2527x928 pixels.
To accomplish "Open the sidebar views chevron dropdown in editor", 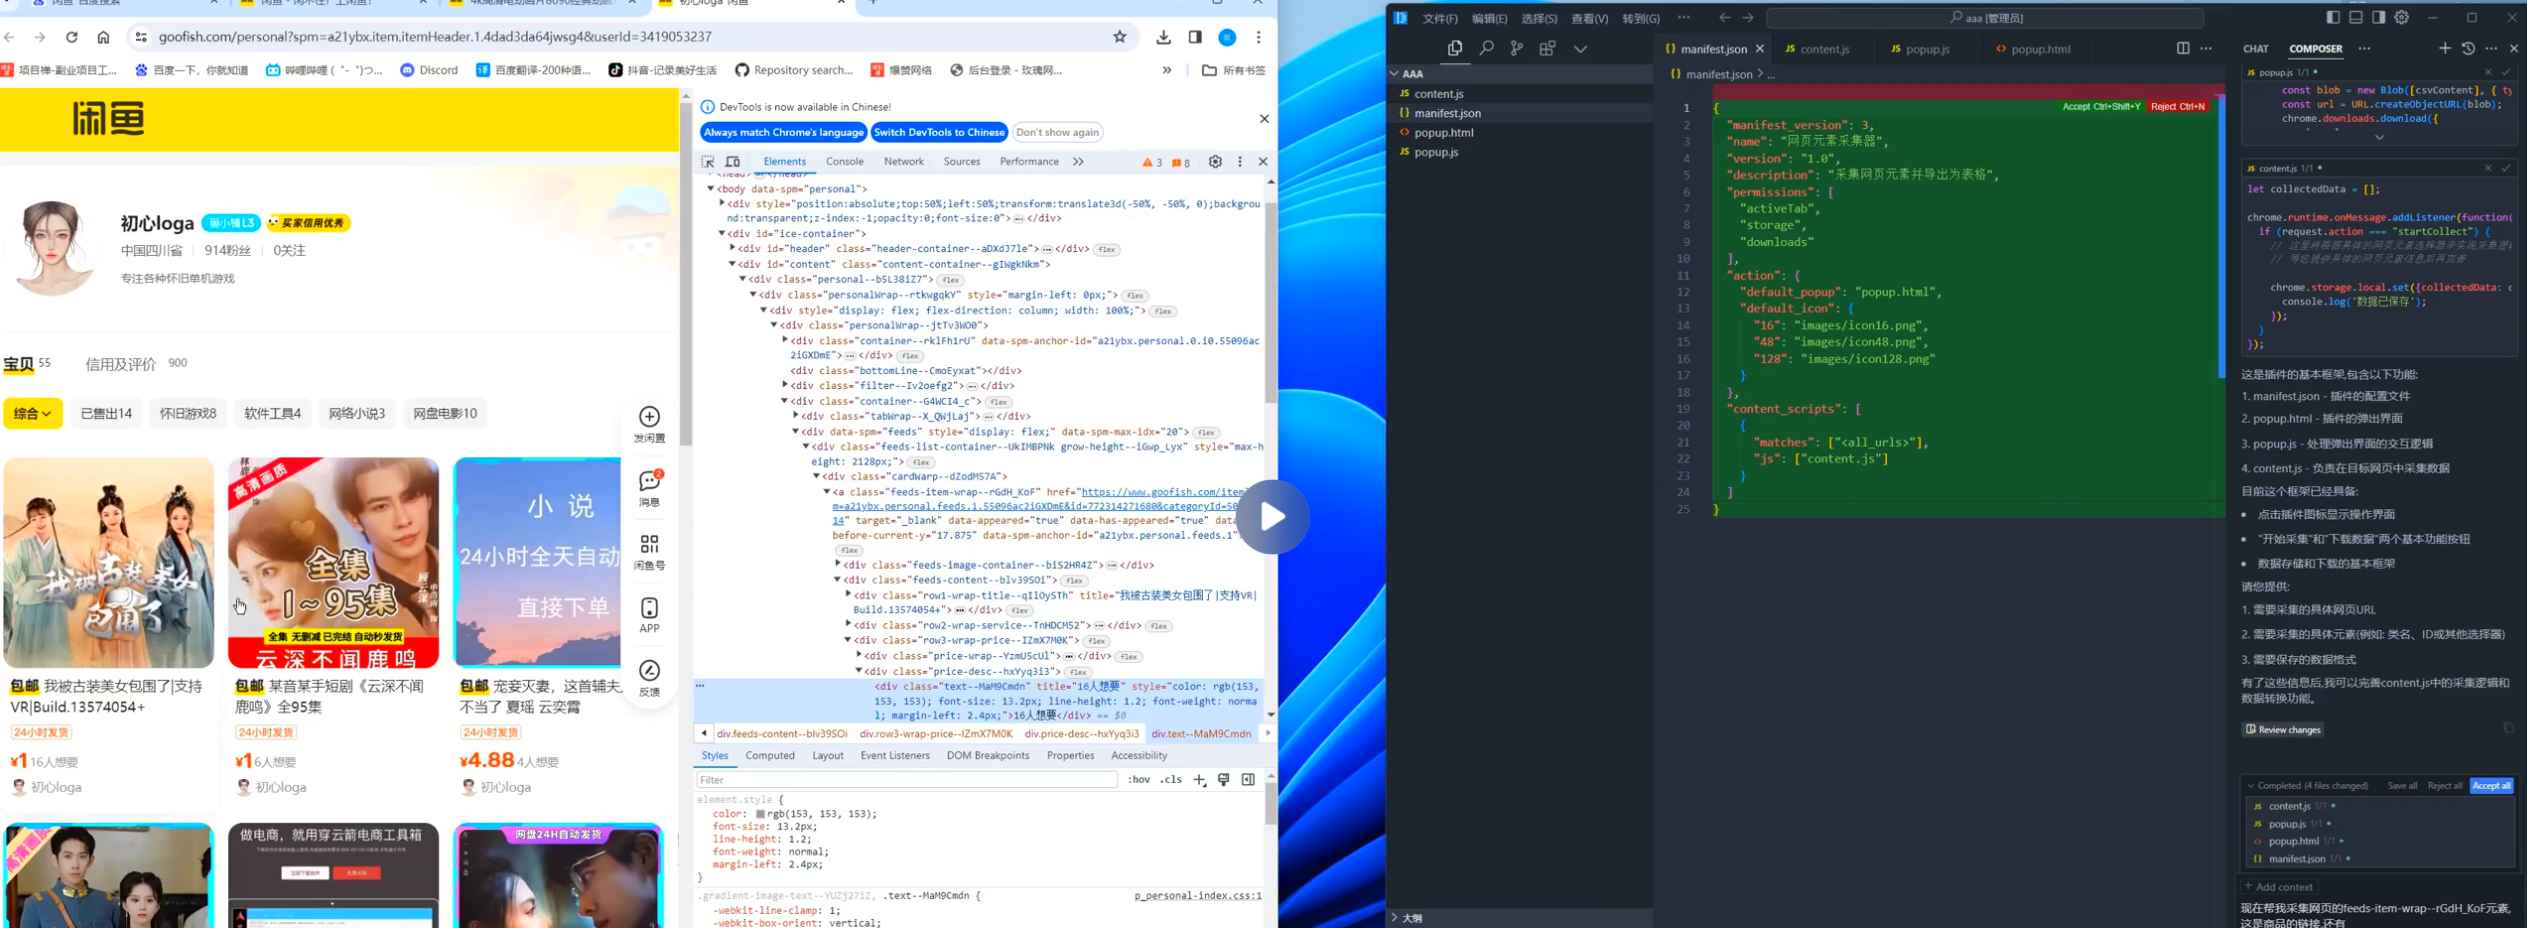I will coord(1580,48).
